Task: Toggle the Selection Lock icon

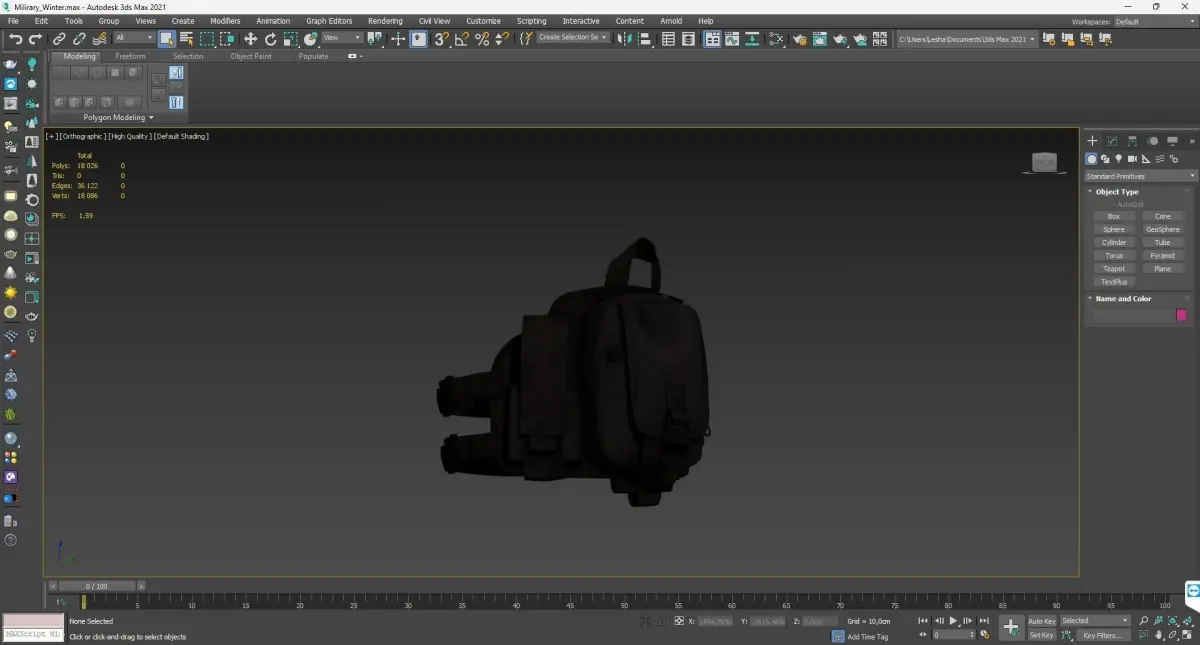Action: 661,621
